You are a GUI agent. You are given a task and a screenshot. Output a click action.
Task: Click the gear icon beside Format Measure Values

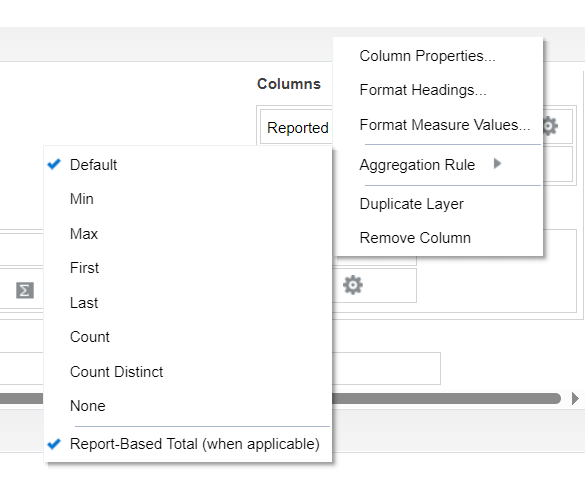pyautogui.click(x=550, y=126)
